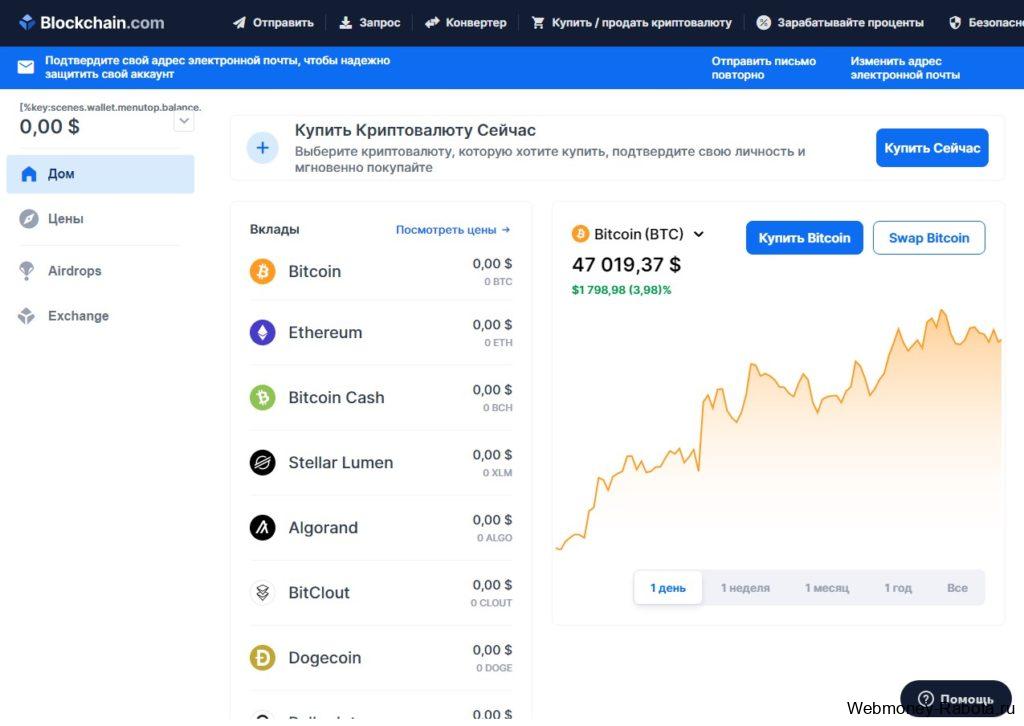Click the 0 BTC balance text
1024x726 pixels.
498,281
